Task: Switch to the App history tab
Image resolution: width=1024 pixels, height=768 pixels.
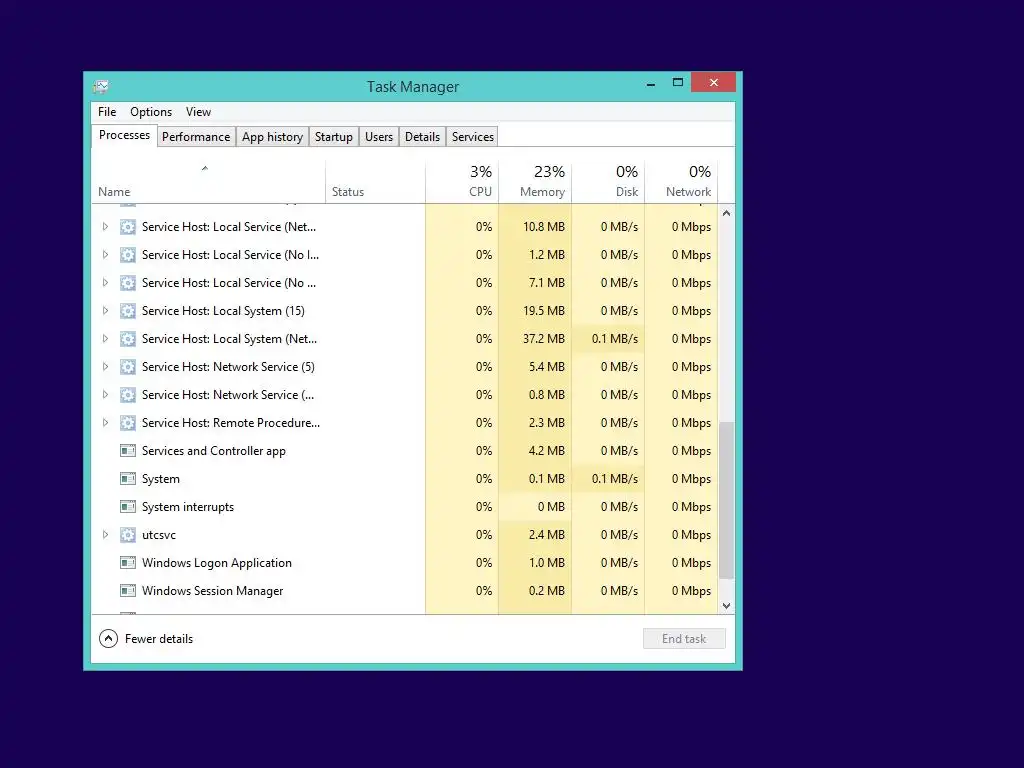Action: [x=272, y=136]
